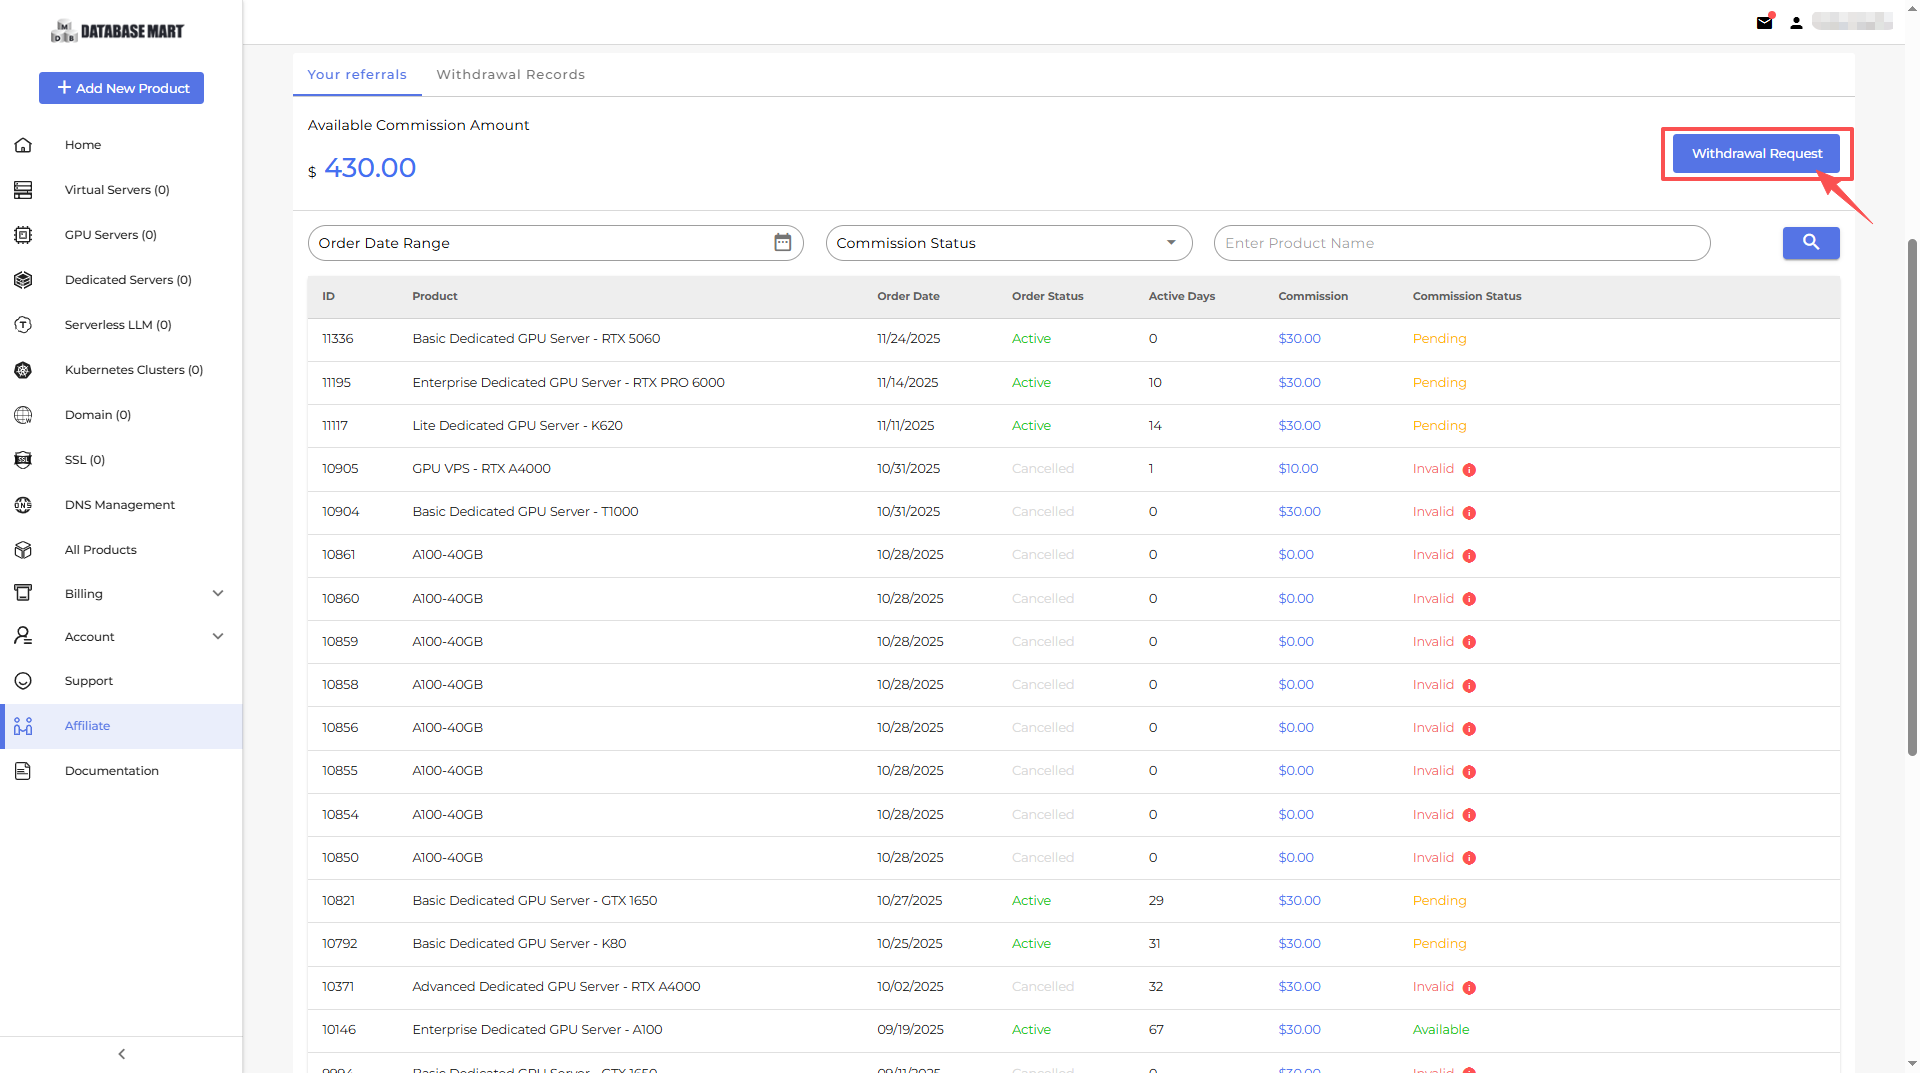Open Documentation link in sidebar
This screenshot has width=1920, height=1073.
[x=112, y=771]
